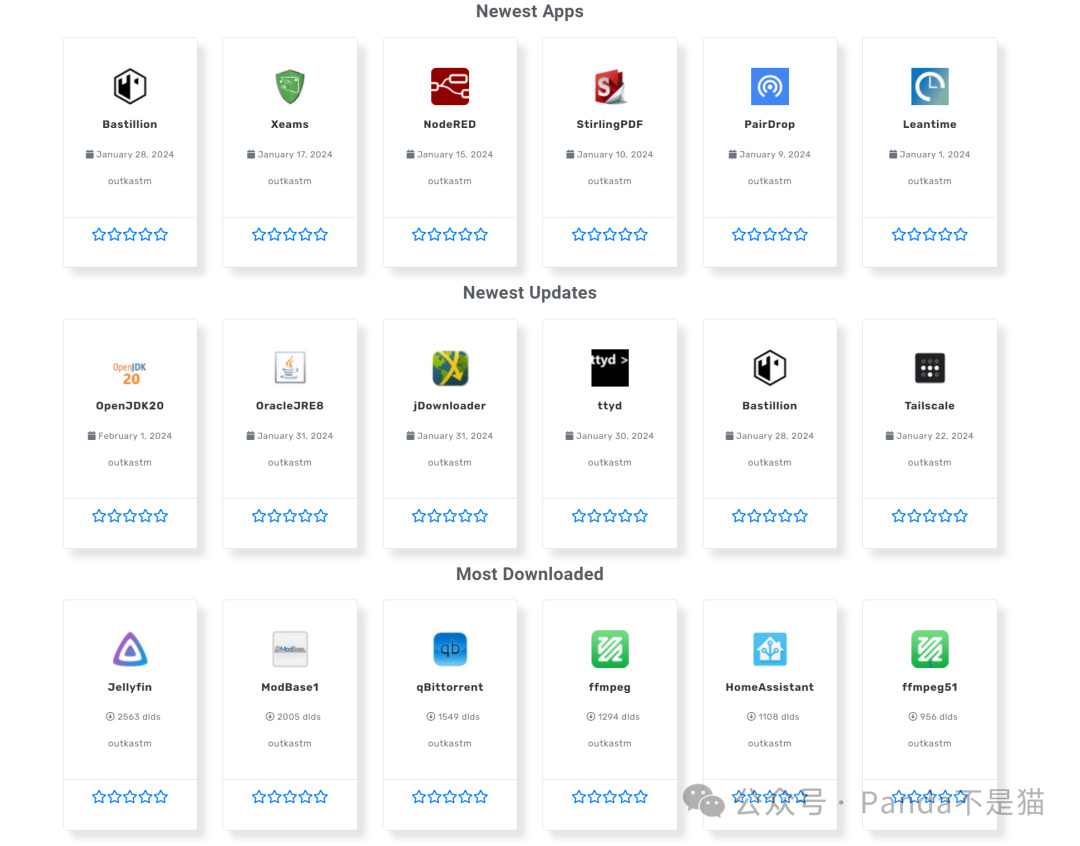Click the star rating under StirlingPDF
This screenshot has width=1080, height=846.
click(x=610, y=234)
